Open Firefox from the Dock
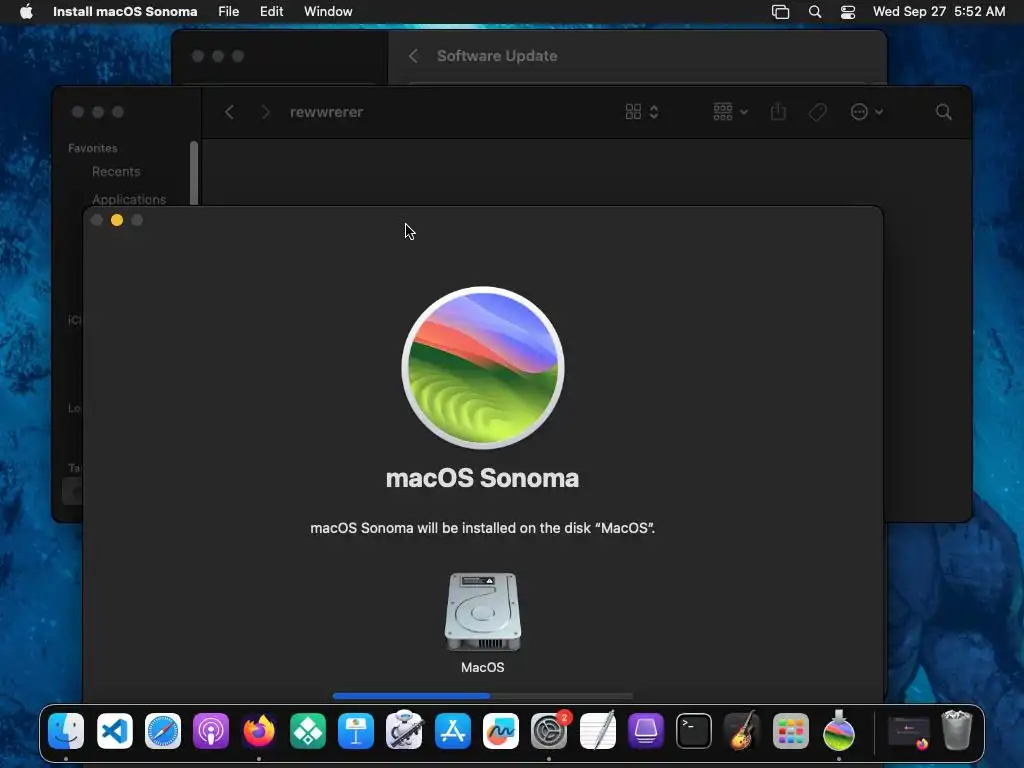1024x768 pixels. pyautogui.click(x=259, y=731)
